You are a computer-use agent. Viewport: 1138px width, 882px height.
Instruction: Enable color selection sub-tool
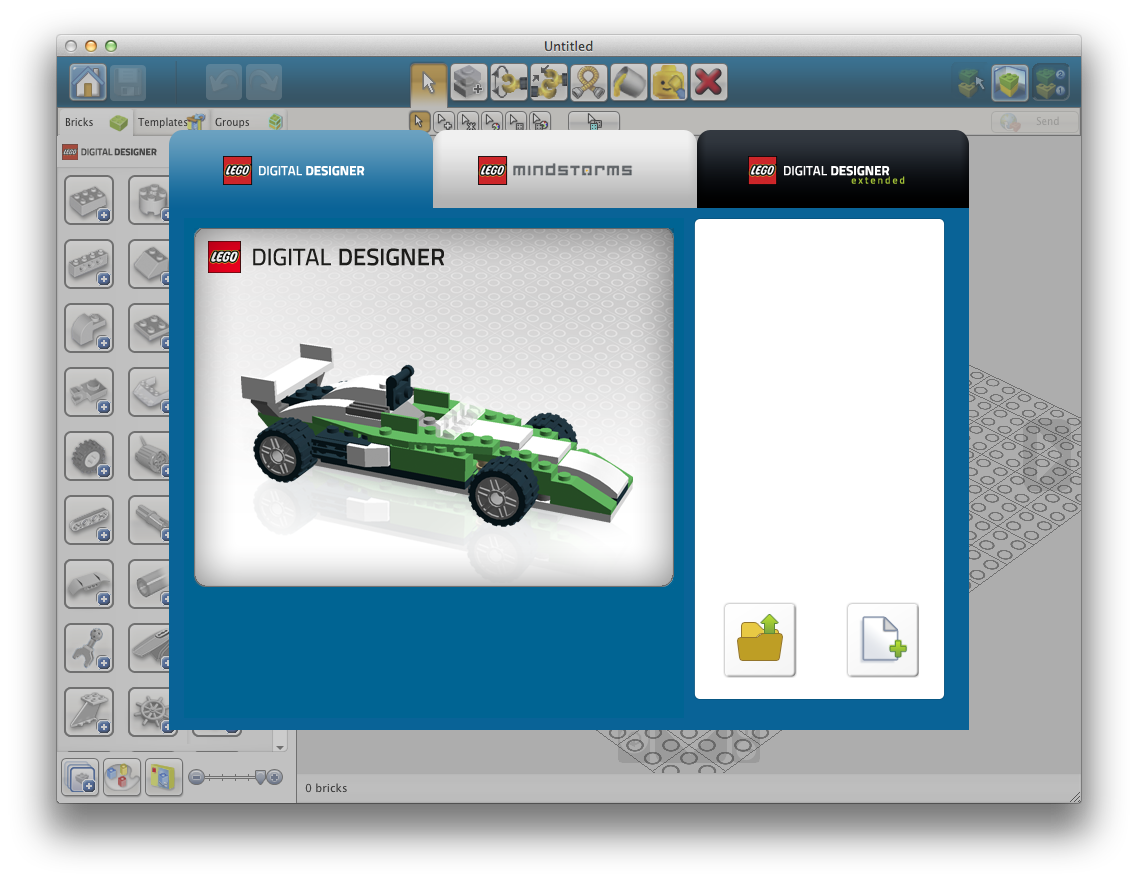point(492,121)
